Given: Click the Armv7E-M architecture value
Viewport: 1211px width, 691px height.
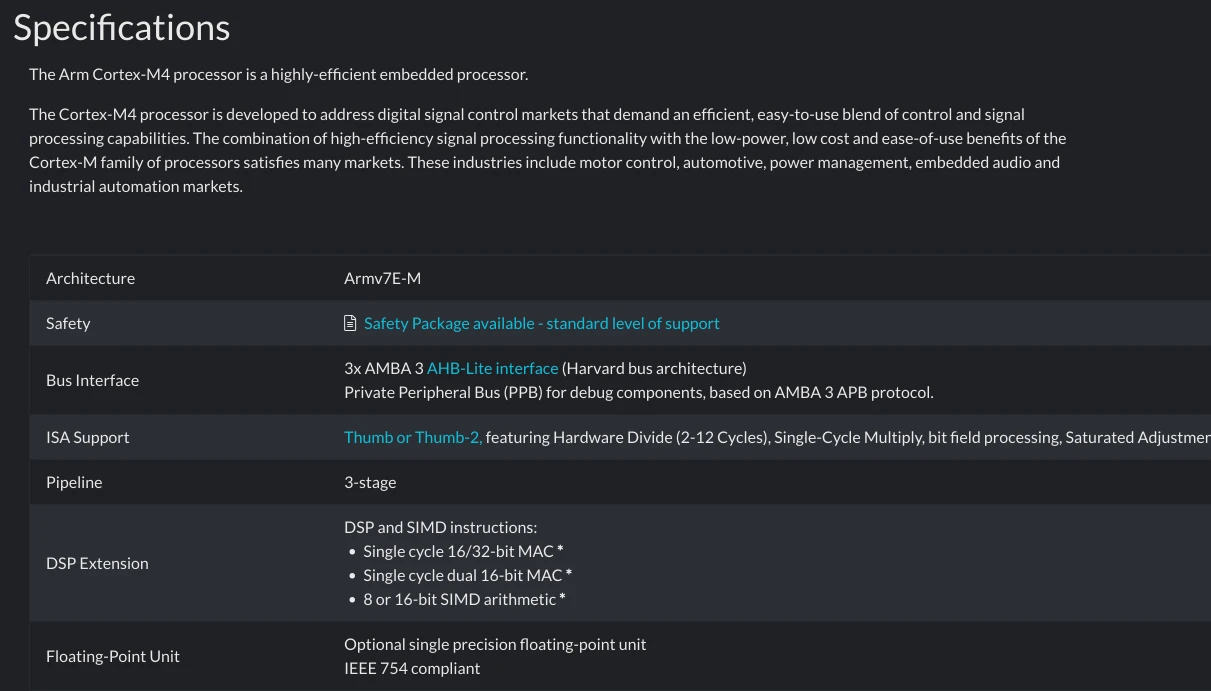Looking at the screenshot, I should click(x=382, y=278).
